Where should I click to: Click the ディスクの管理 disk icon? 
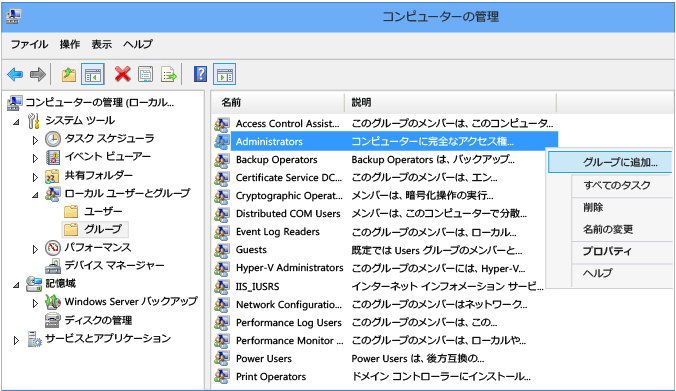(x=53, y=320)
